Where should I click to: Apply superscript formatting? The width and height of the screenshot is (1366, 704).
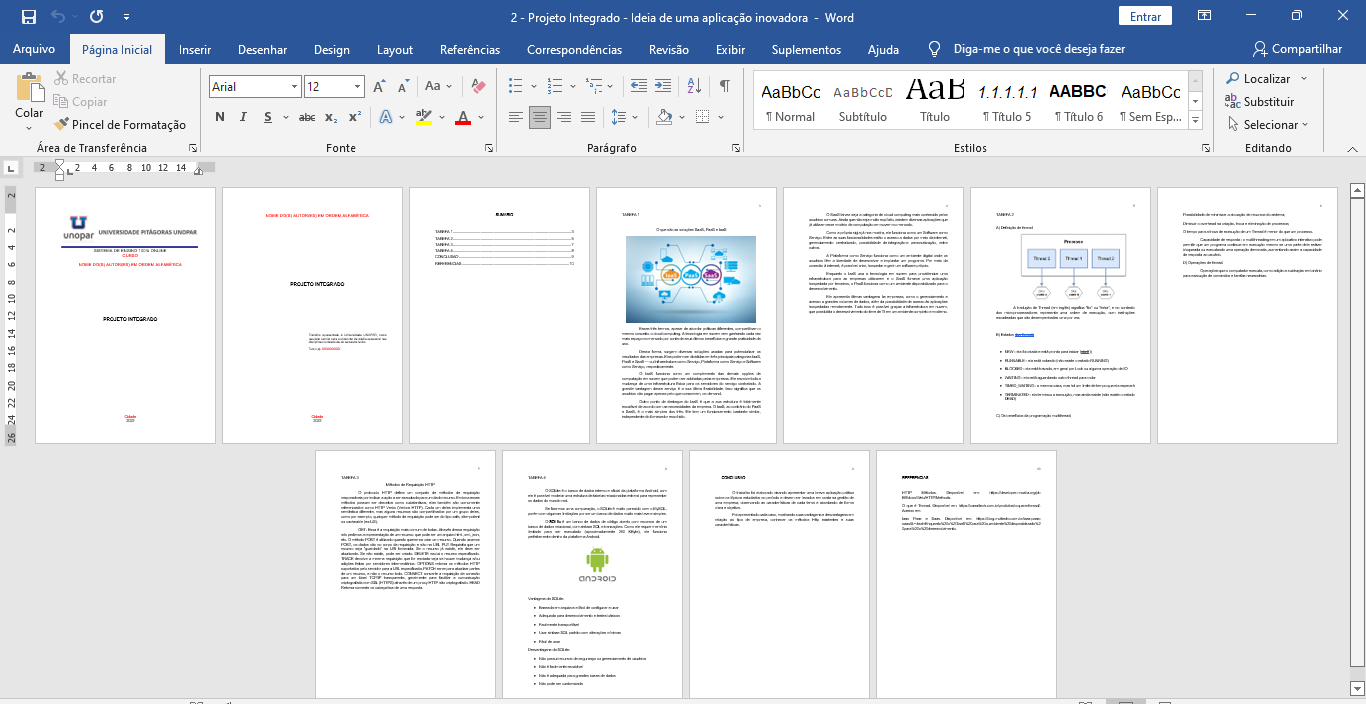click(354, 117)
